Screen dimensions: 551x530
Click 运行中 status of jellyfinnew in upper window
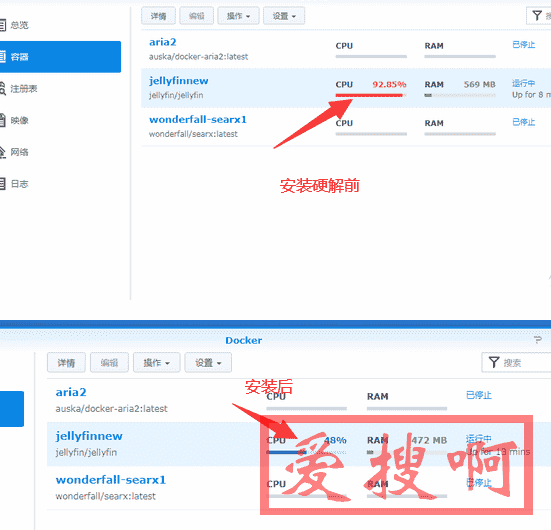tap(524, 83)
